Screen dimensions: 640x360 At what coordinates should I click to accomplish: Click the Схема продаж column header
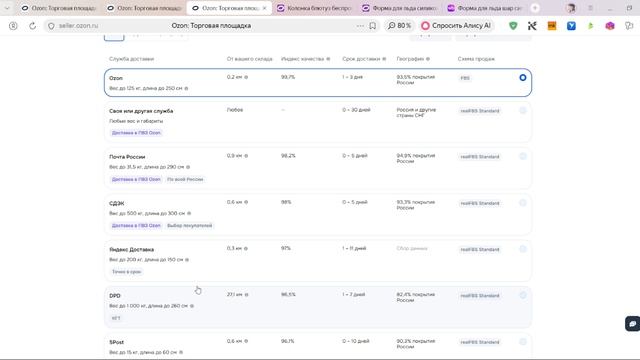click(x=476, y=59)
